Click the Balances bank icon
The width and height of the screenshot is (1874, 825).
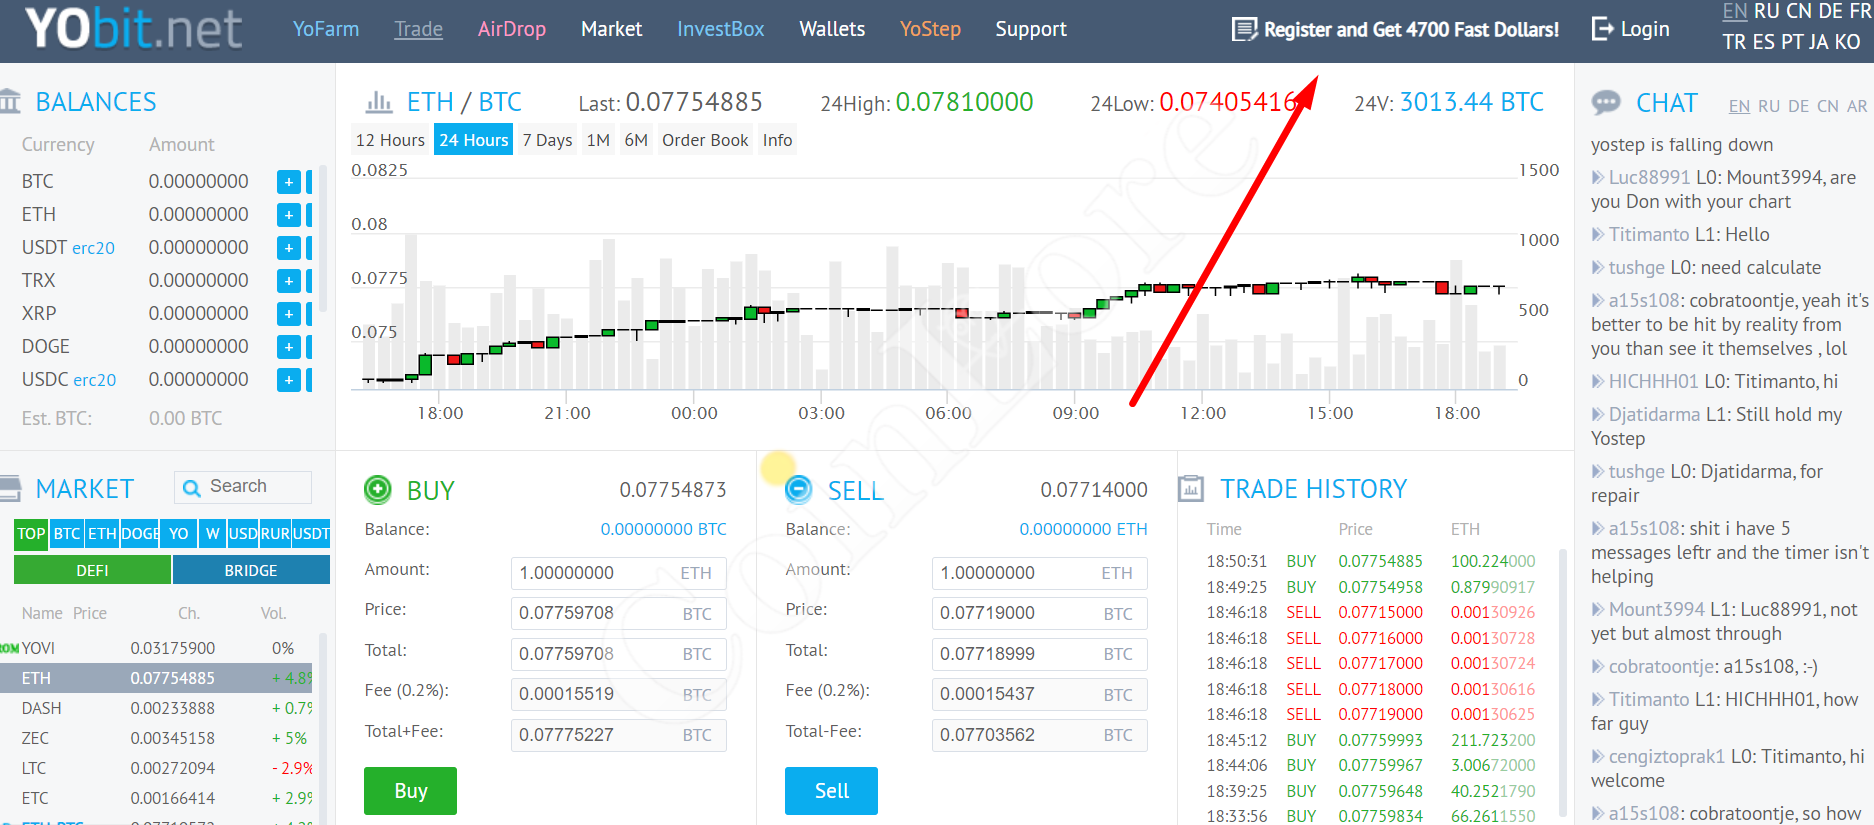pyautogui.click(x=10, y=101)
